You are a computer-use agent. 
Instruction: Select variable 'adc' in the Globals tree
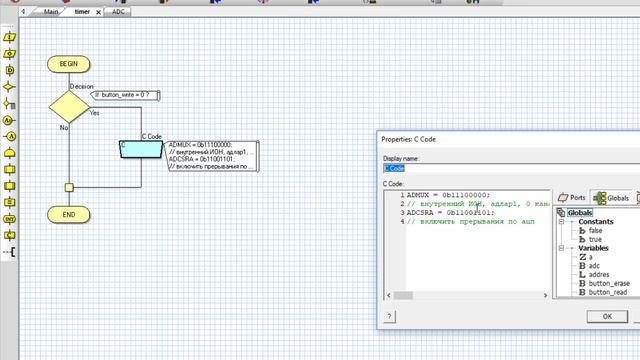[594, 266]
